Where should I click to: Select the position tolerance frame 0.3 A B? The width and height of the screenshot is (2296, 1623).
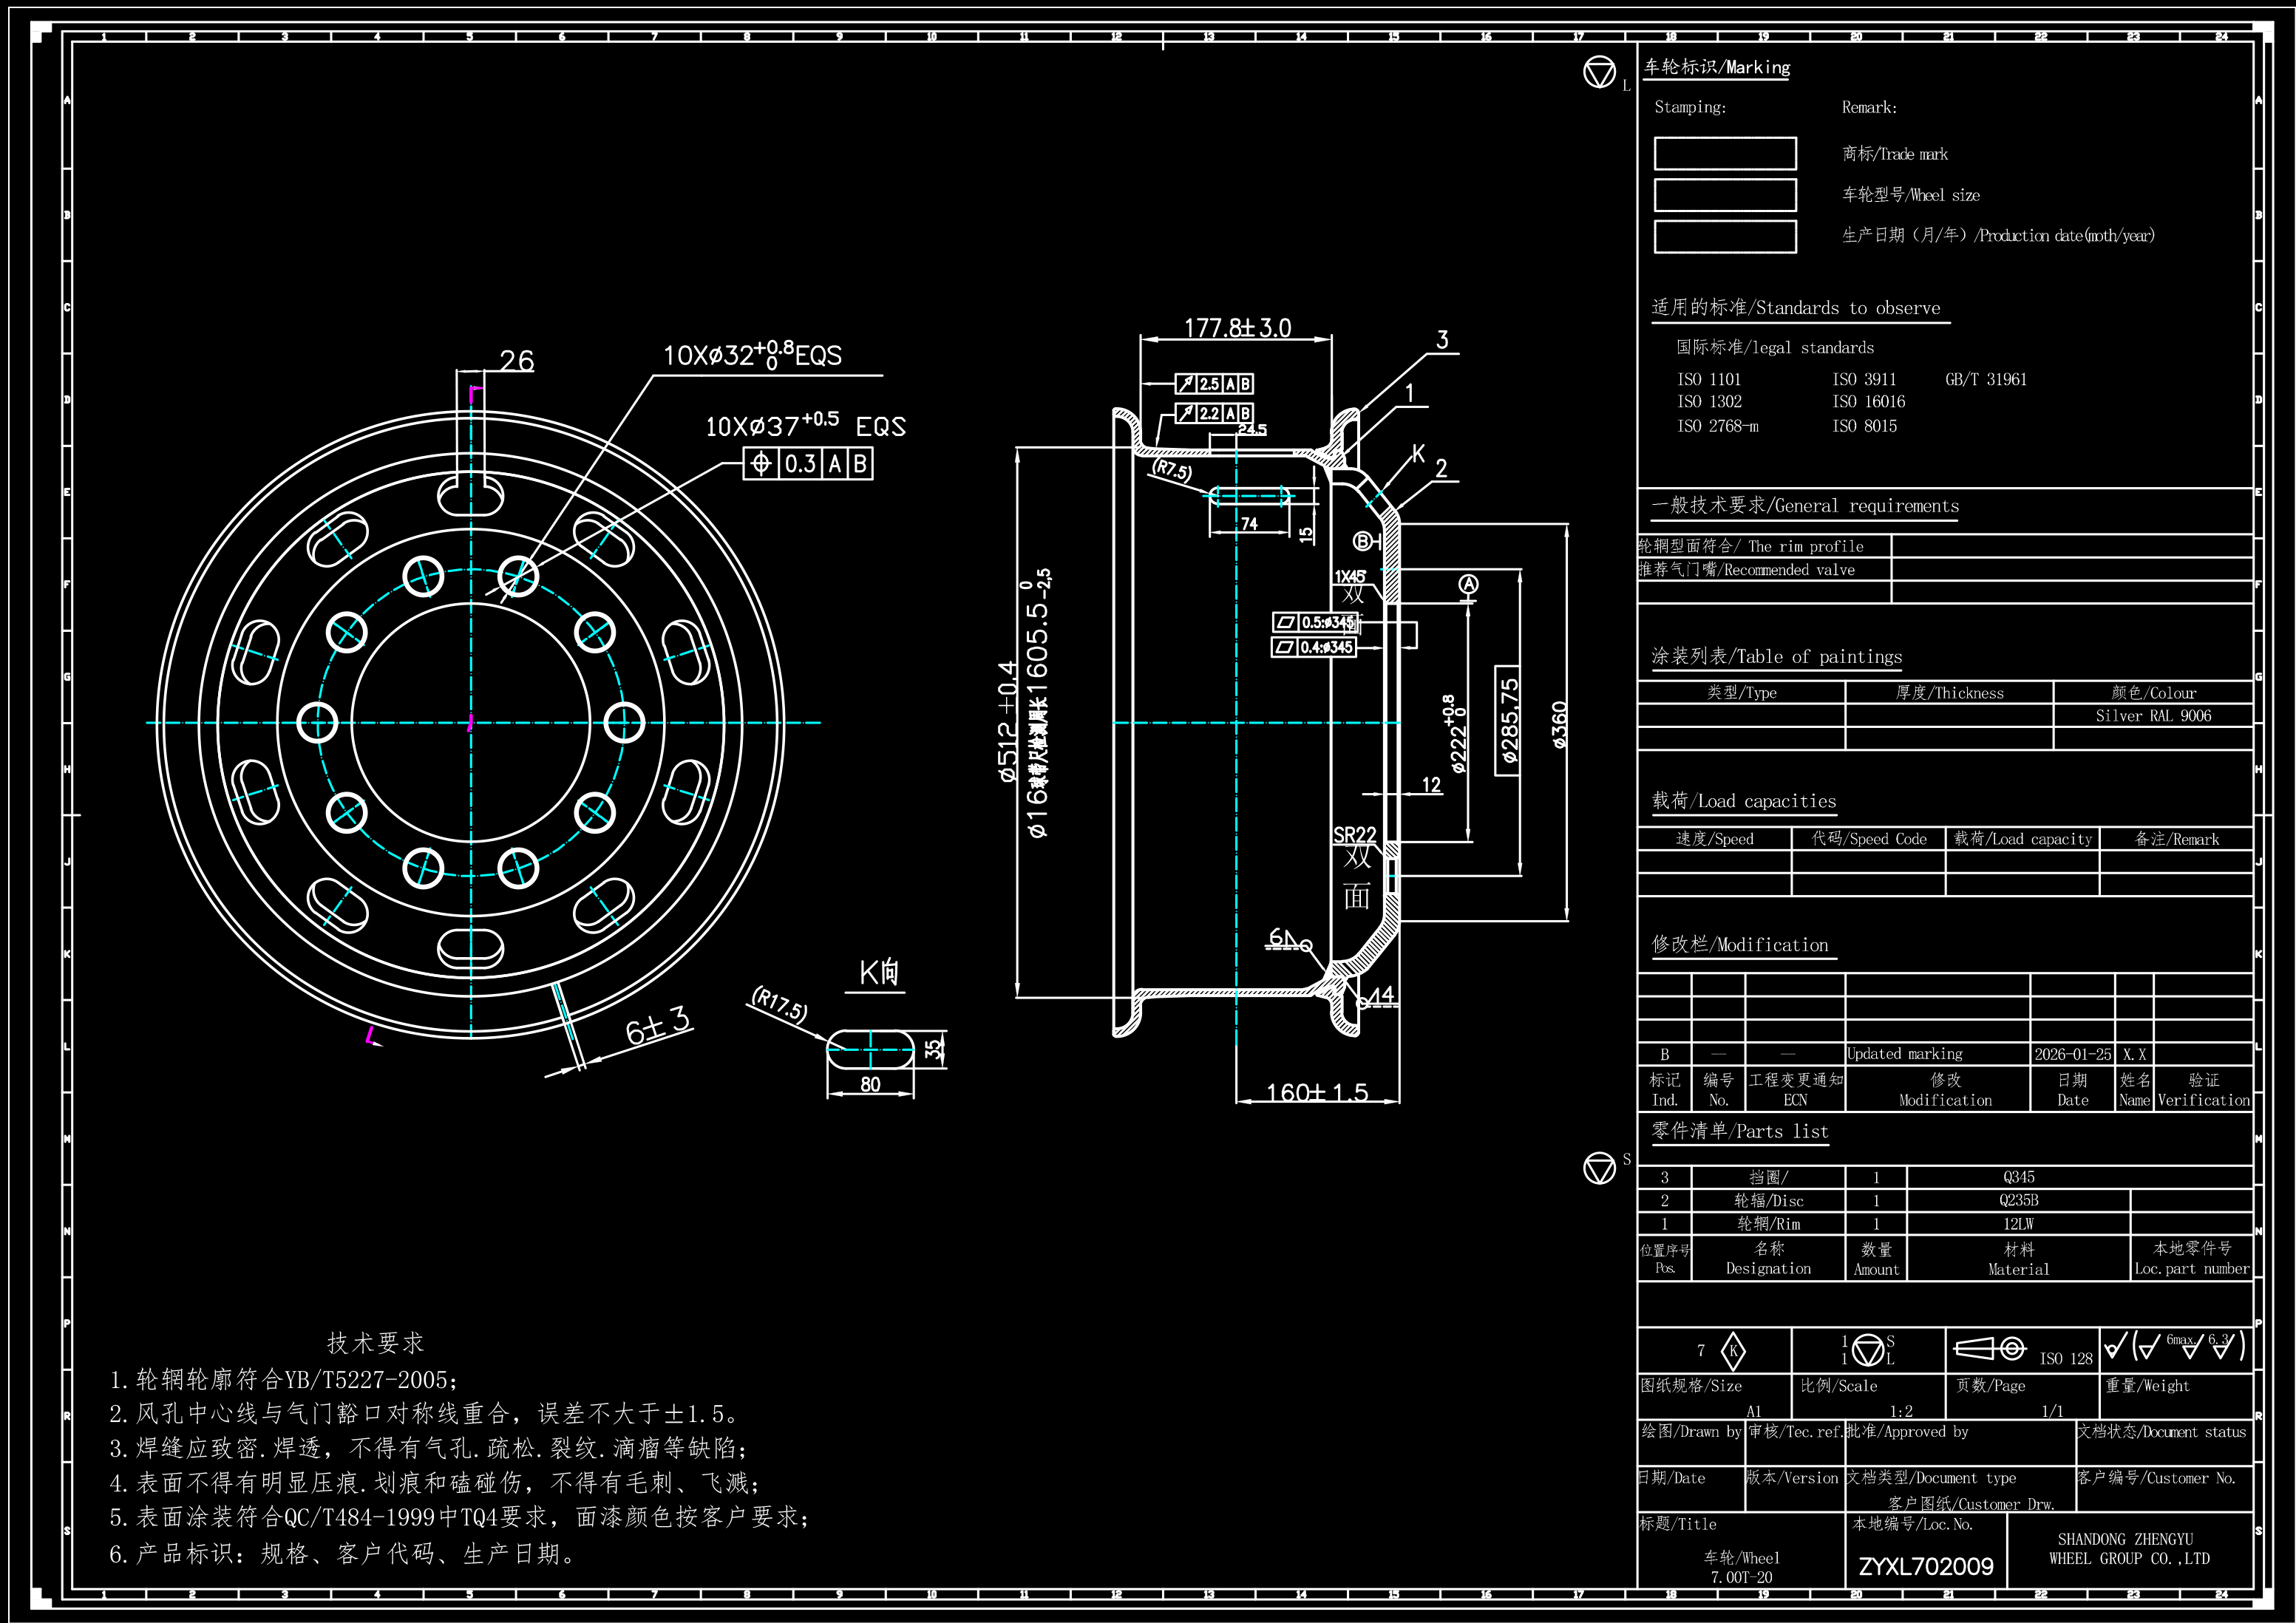point(808,463)
